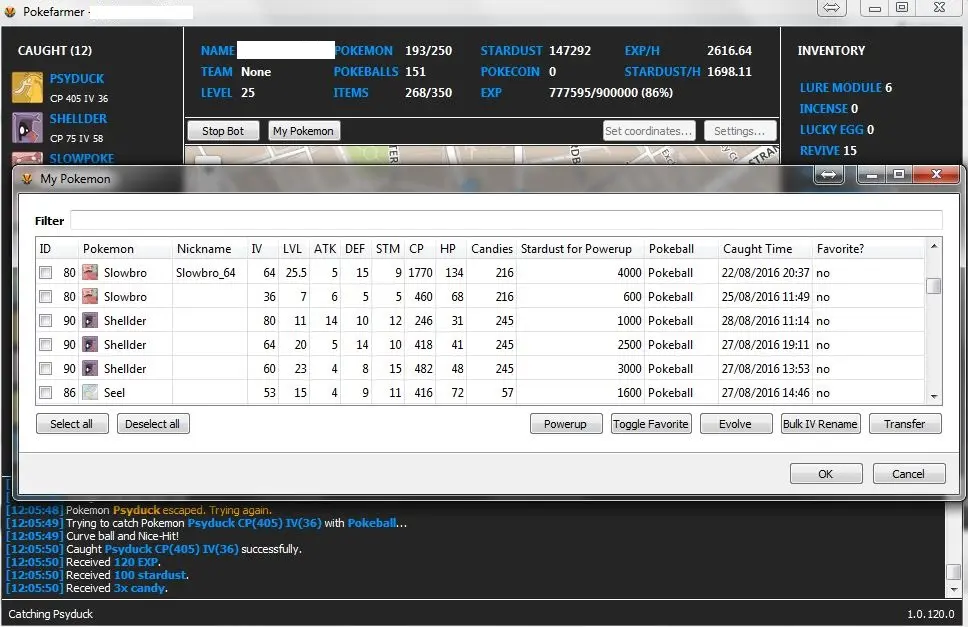
Task: Click 'Received 100 stardust' log line
Action: point(127,575)
